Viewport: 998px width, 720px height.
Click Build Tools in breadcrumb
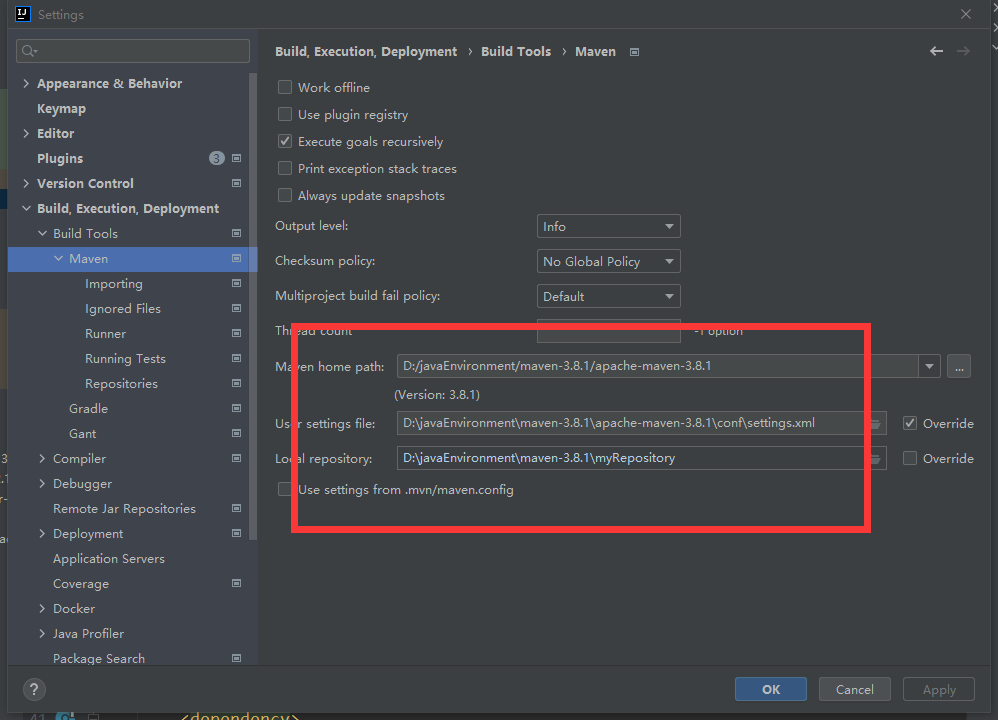click(x=516, y=52)
